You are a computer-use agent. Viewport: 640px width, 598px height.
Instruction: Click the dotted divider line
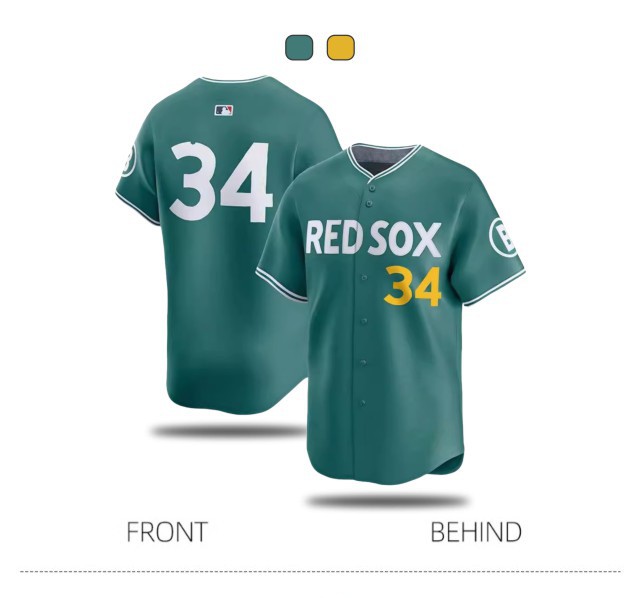[x=320, y=571]
